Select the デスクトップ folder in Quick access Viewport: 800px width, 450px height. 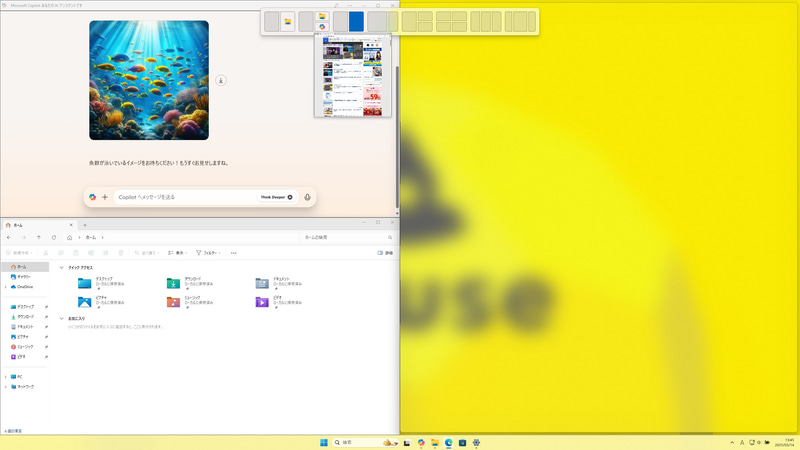(102, 283)
